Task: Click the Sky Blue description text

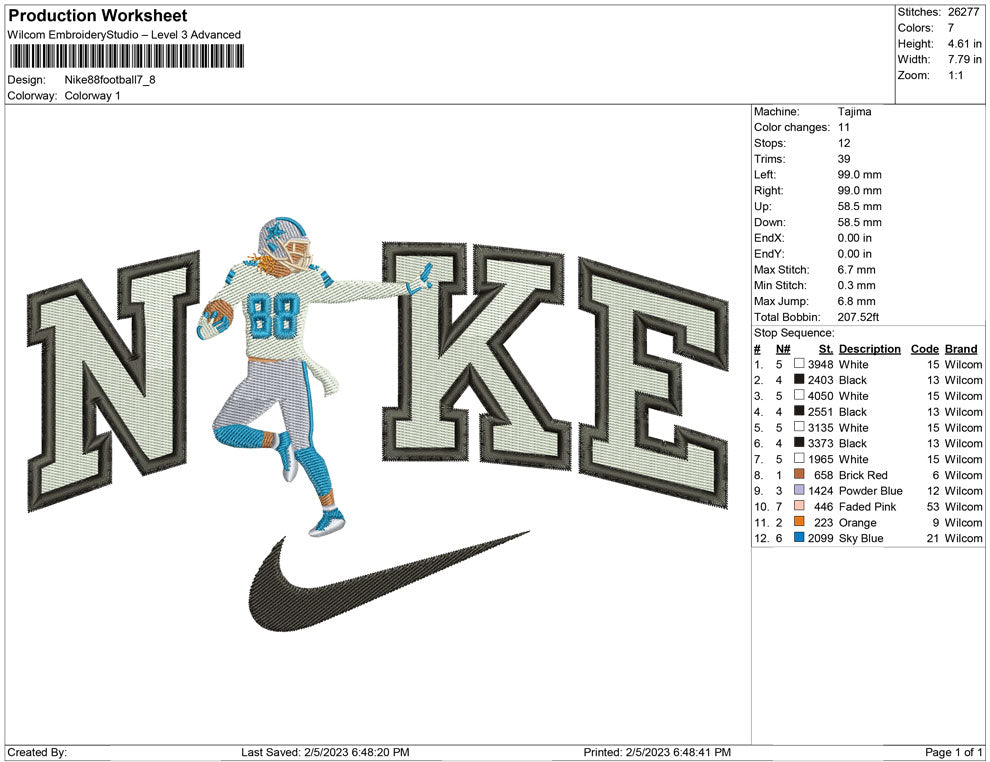Action: coord(861,538)
